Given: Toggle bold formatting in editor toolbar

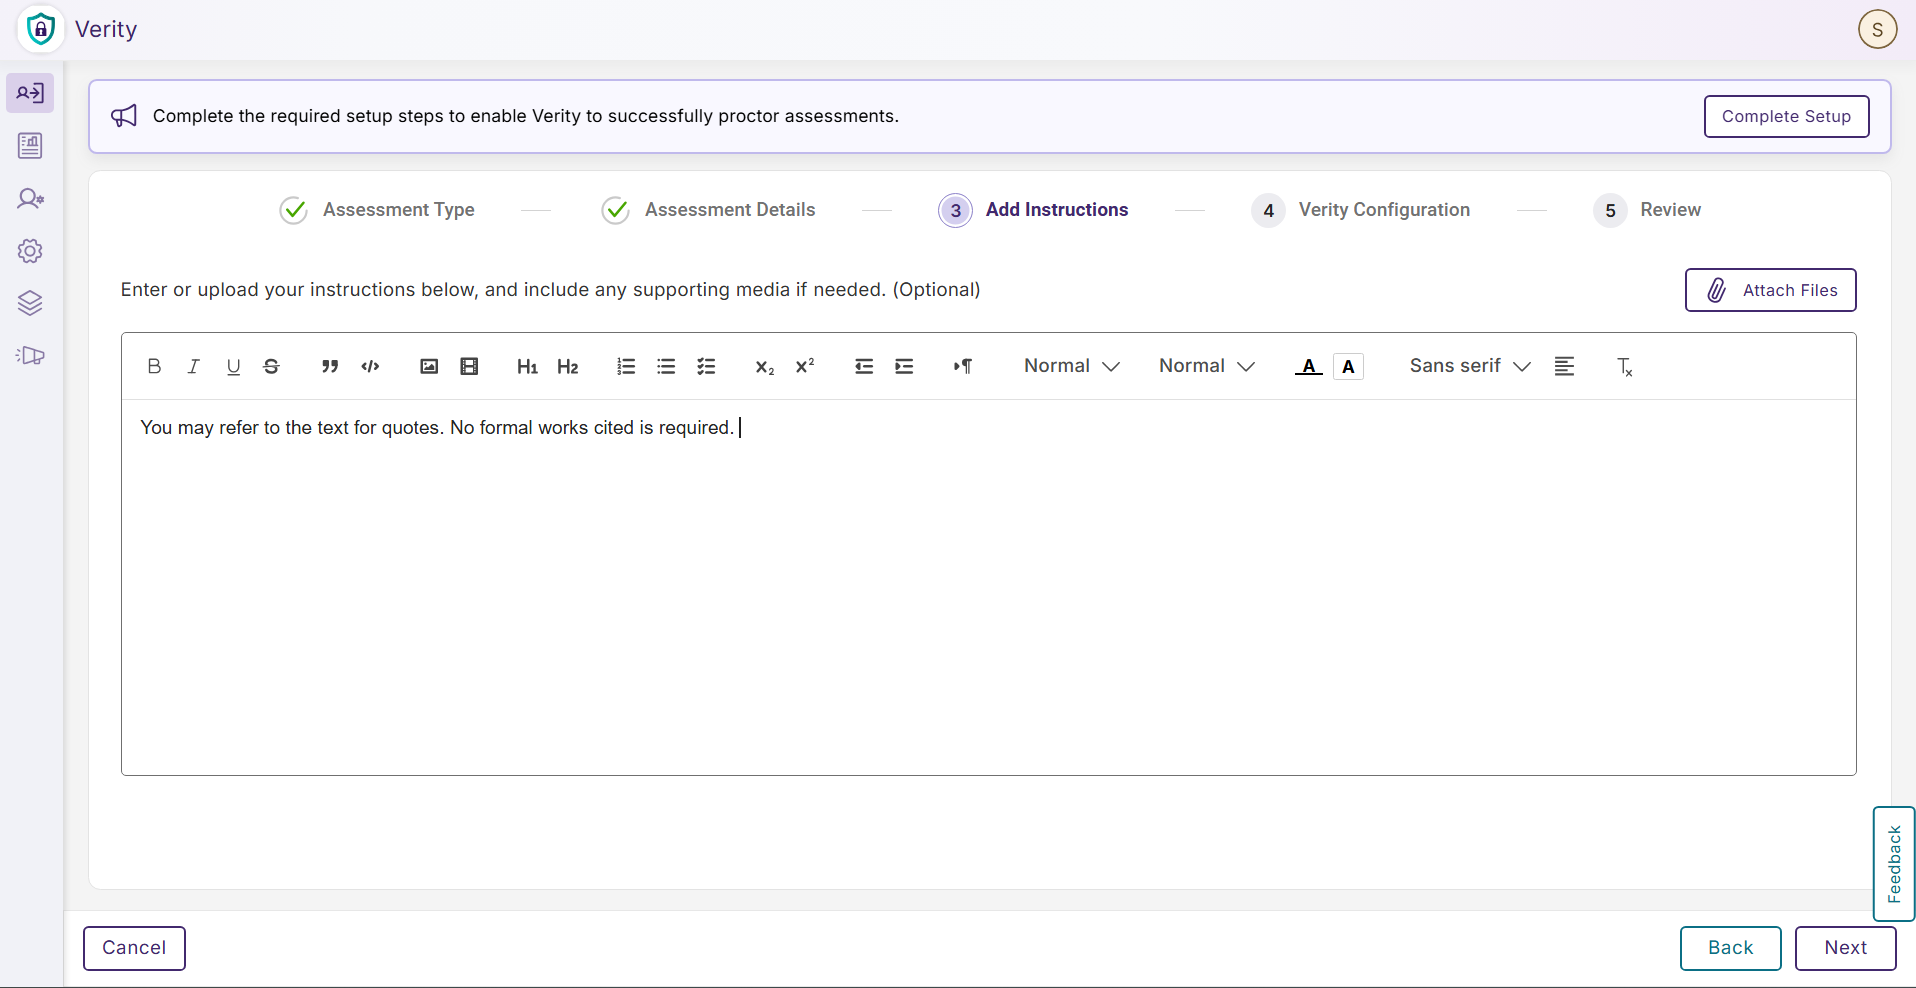Looking at the screenshot, I should 154,366.
